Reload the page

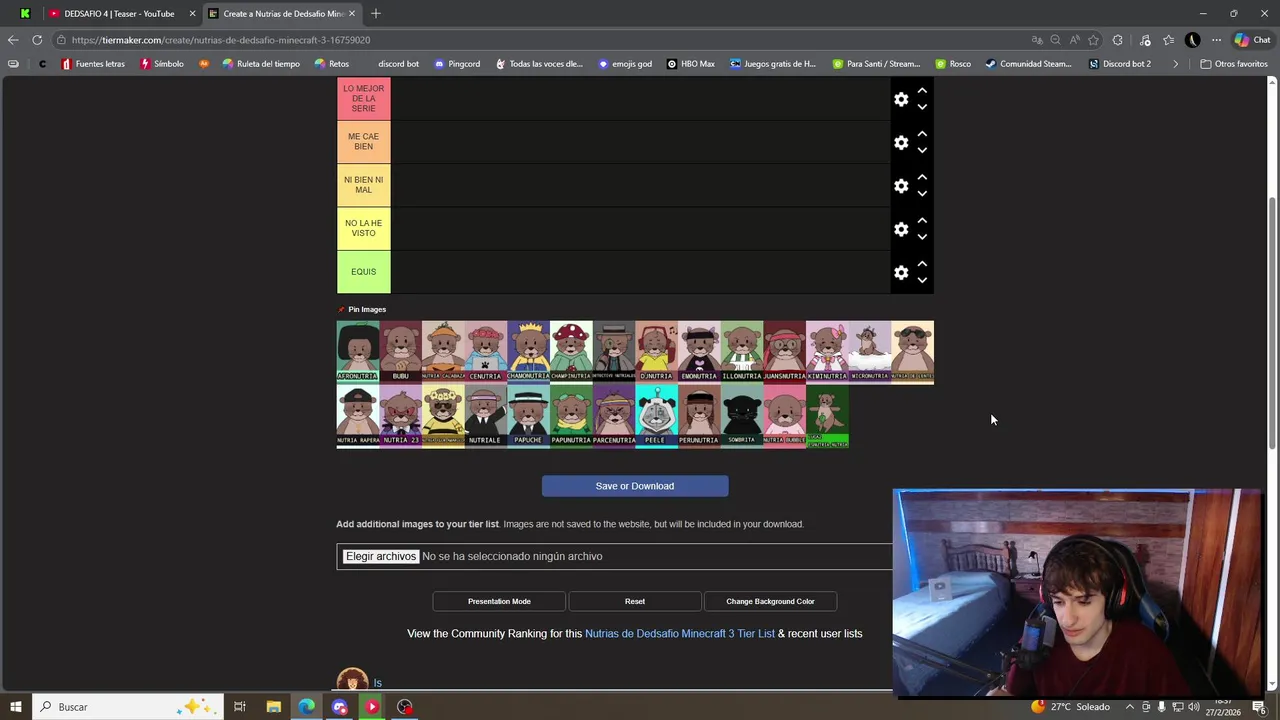click(37, 40)
